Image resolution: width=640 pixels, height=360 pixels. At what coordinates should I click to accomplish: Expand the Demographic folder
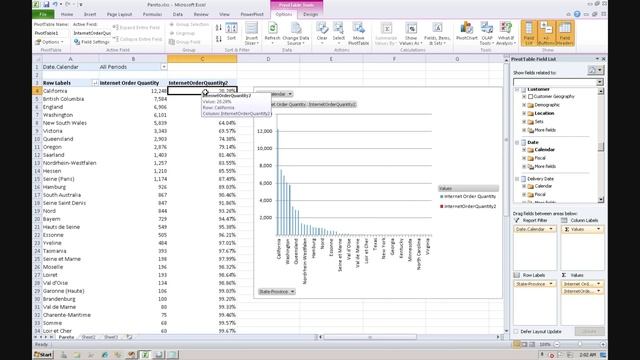coord(524,105)
